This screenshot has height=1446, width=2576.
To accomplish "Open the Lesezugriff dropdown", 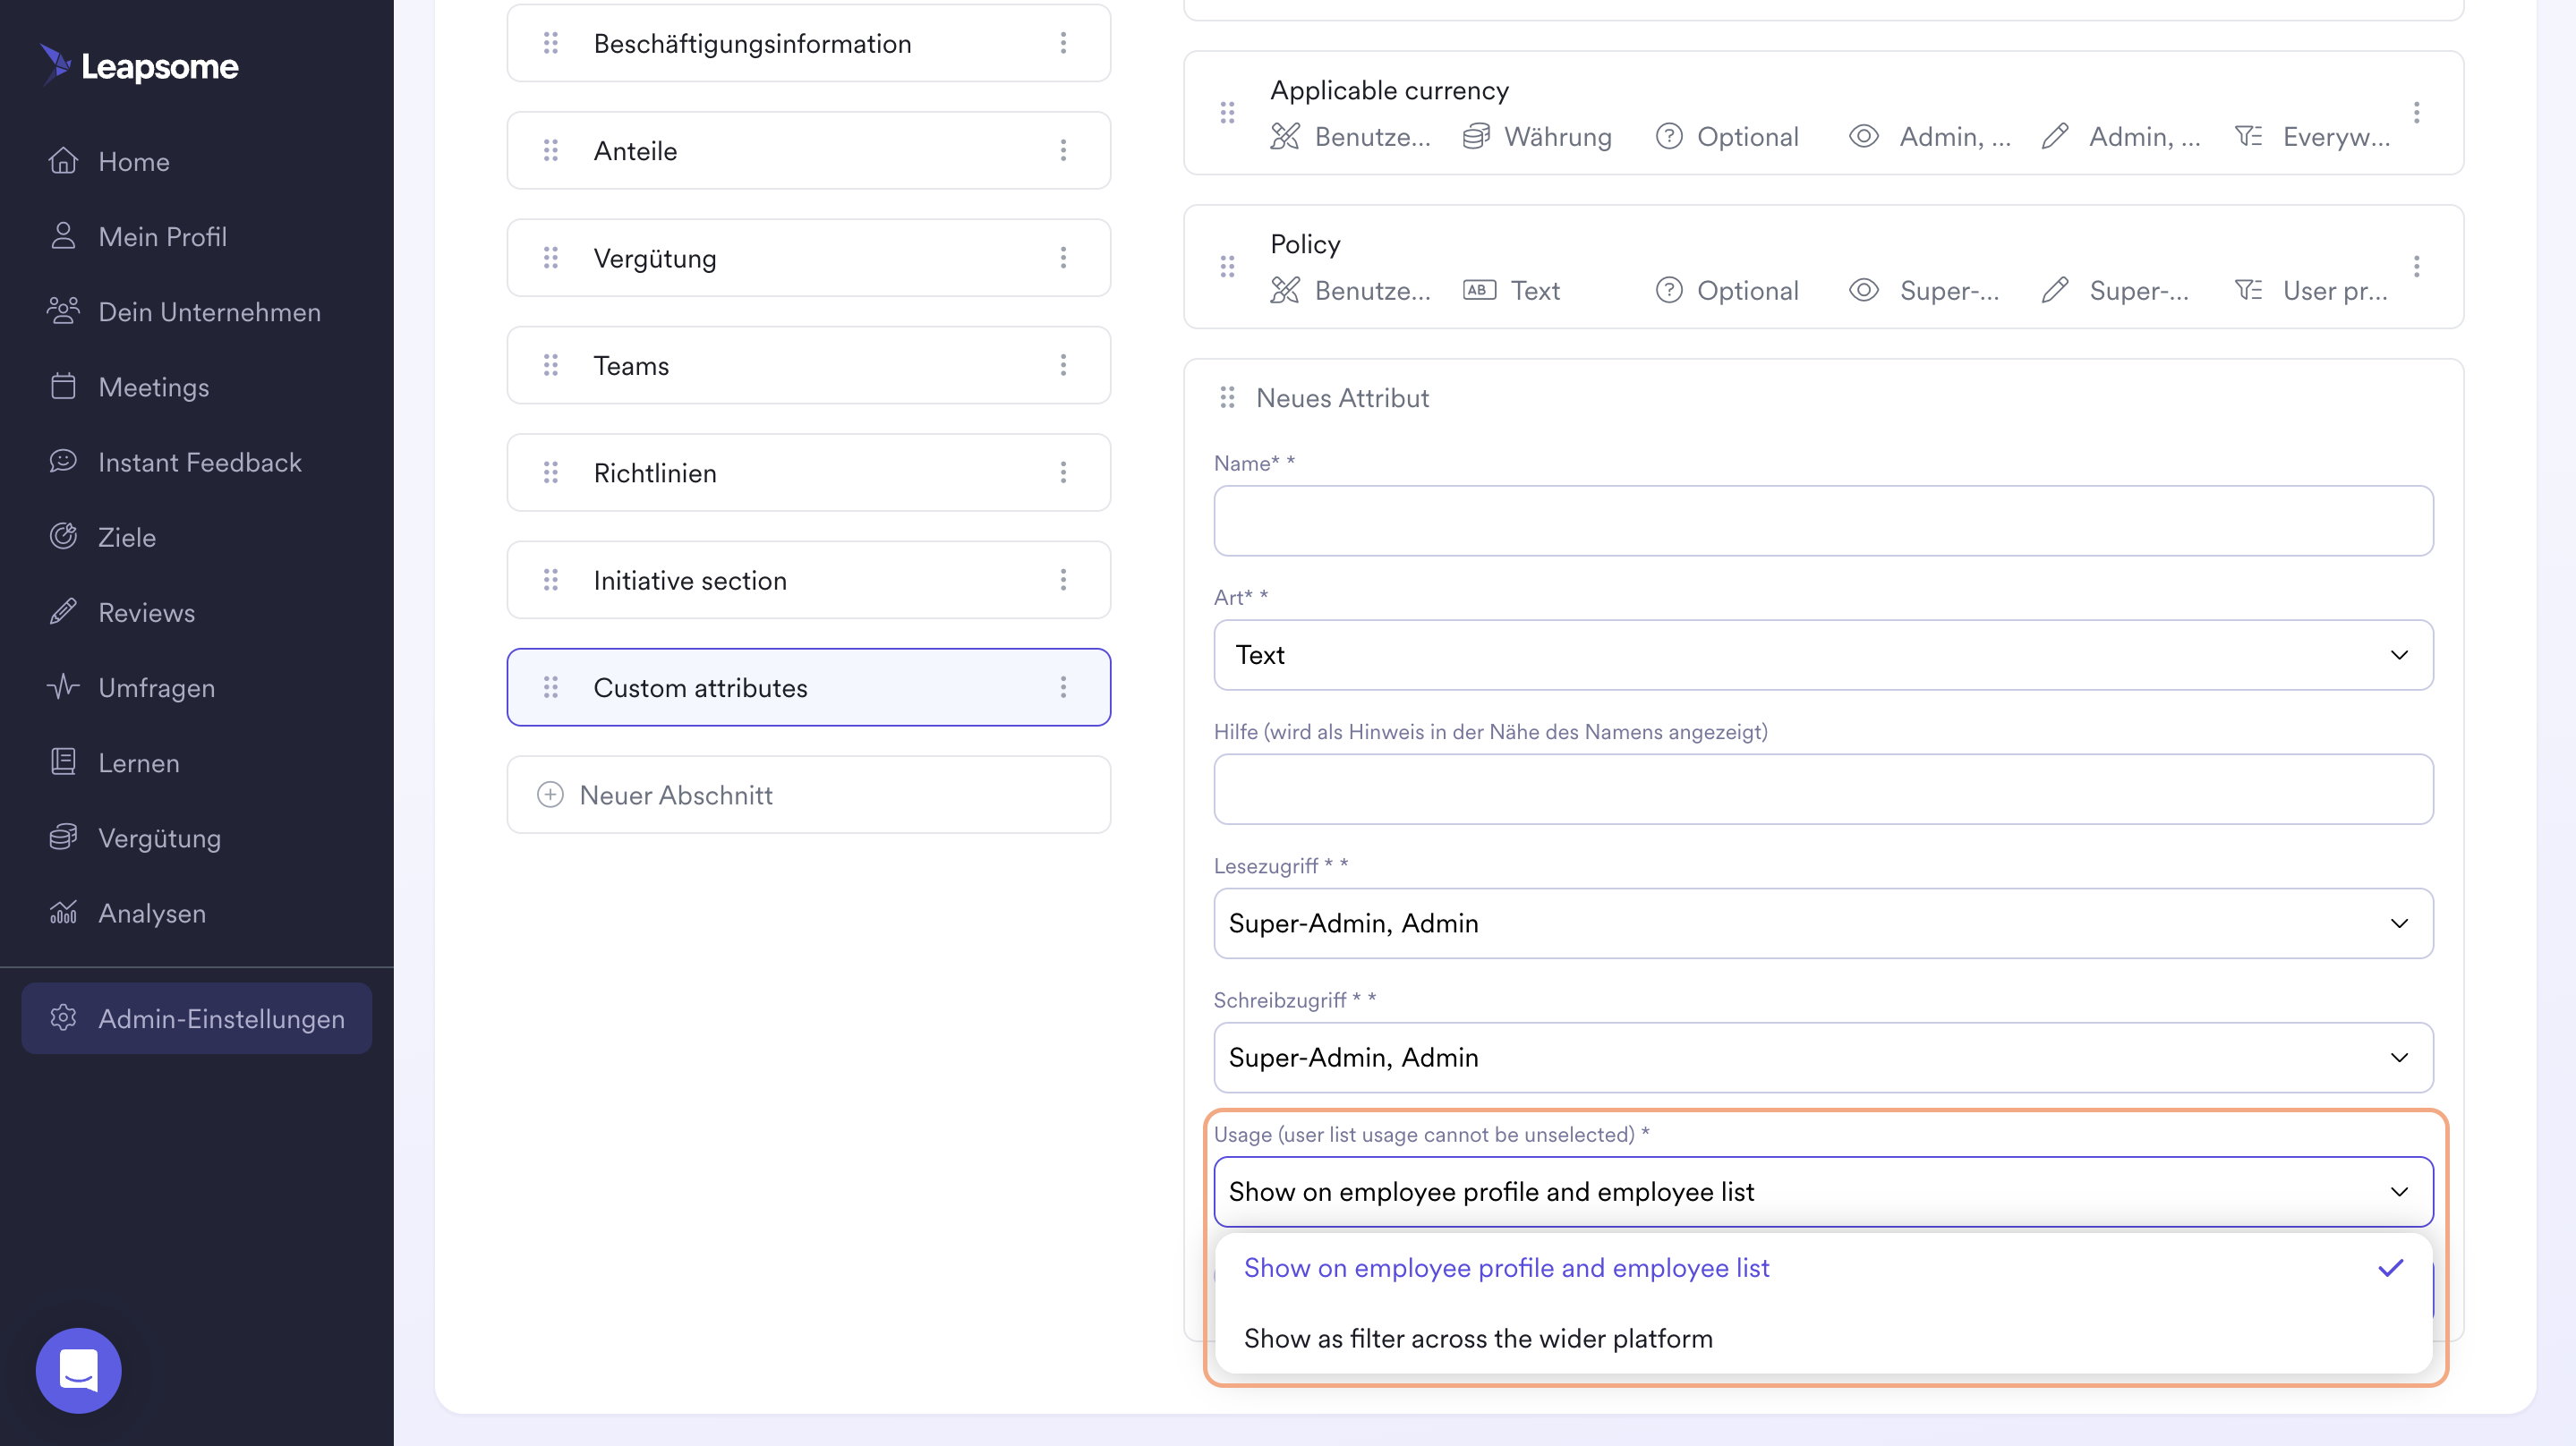I will pyautogui.click(x=1823, y=922).
